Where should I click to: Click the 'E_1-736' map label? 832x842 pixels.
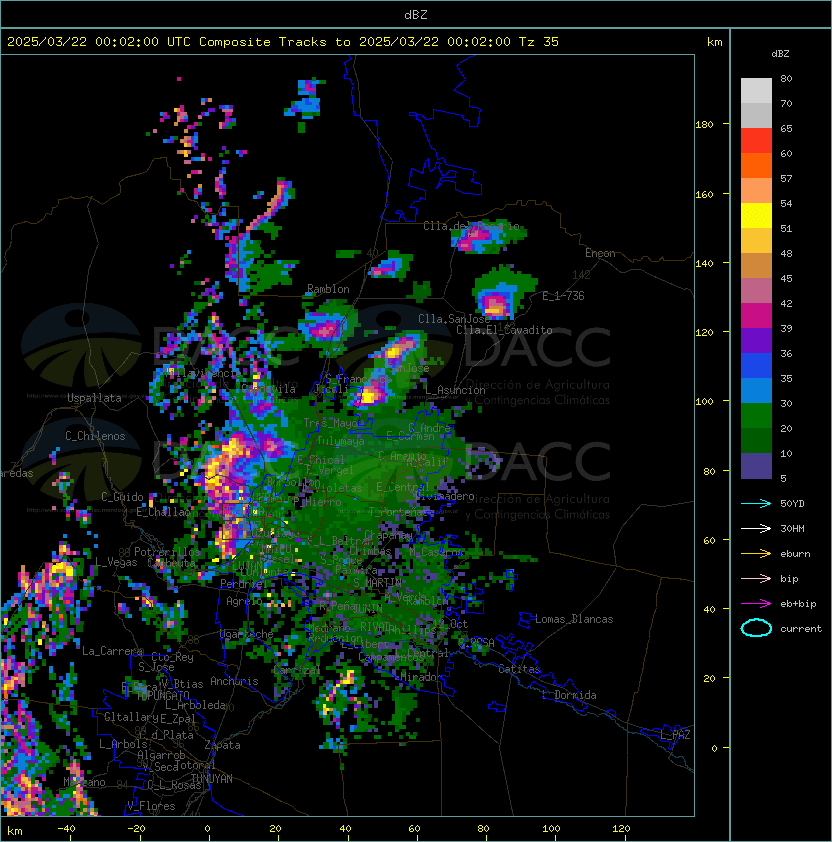563,296
